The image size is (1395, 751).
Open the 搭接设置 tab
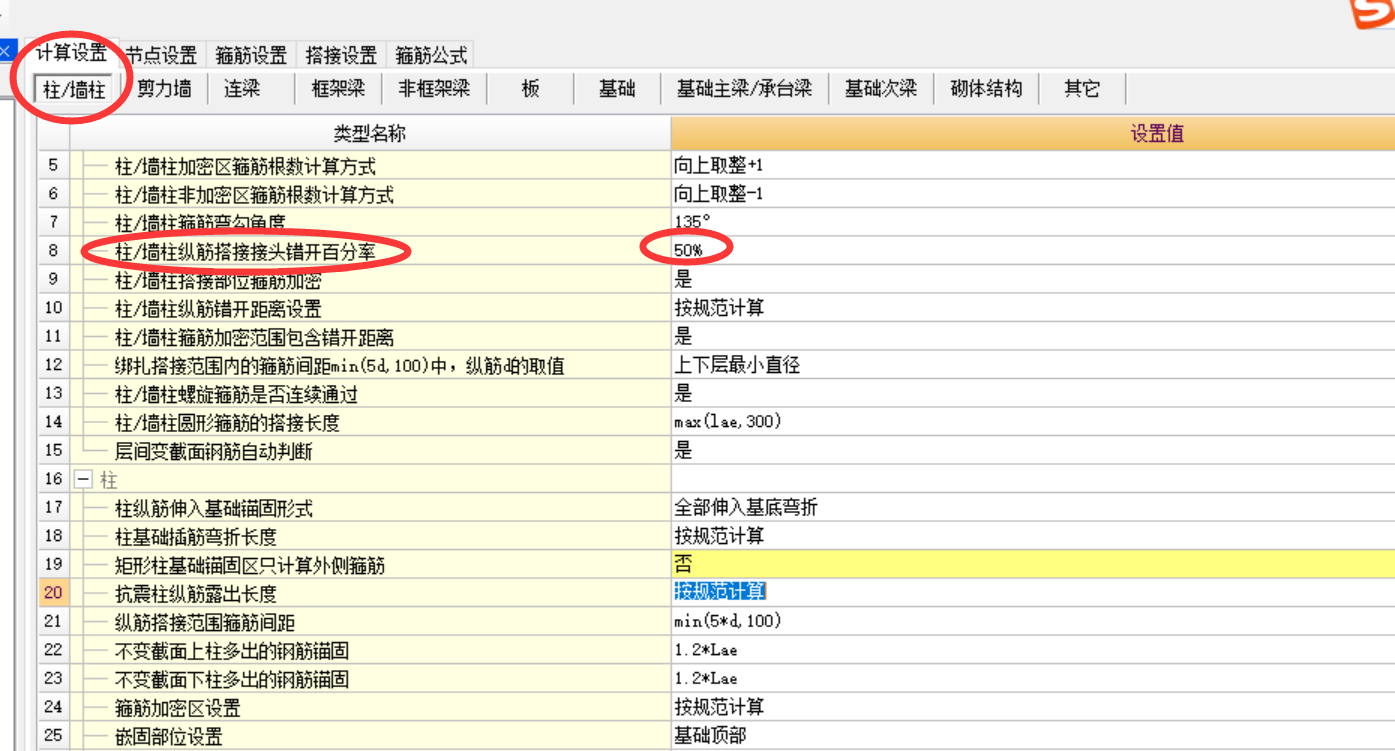(341, 55)
